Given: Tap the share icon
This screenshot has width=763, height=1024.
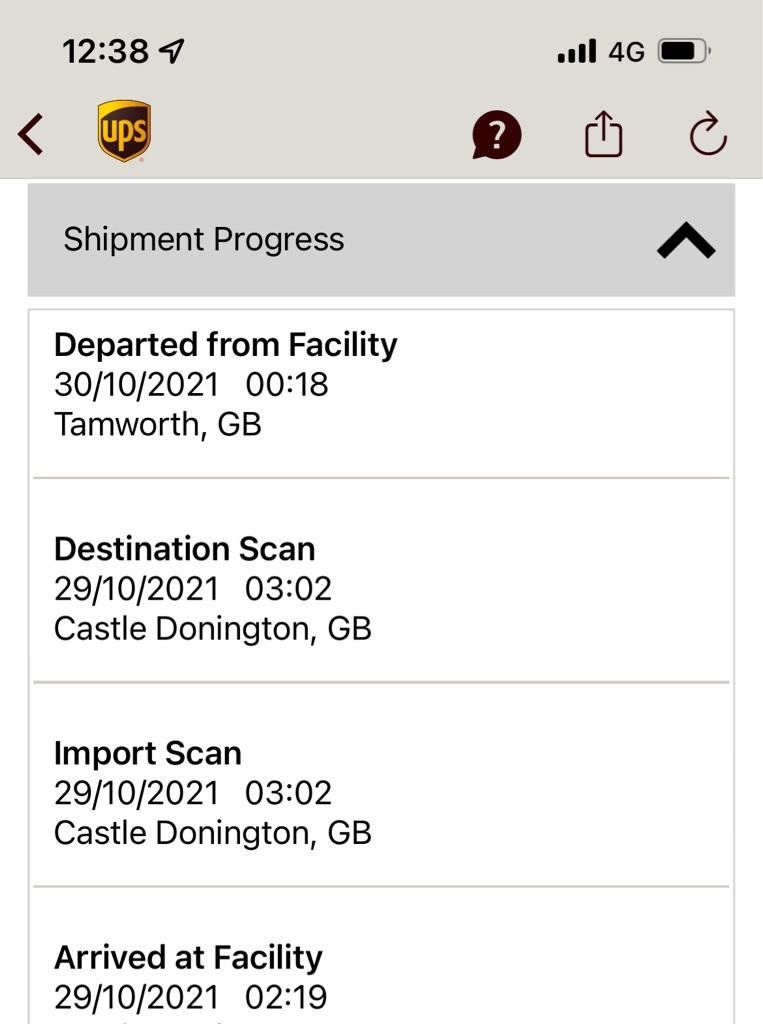Looking at the screenshot, I should [x=603, y=134].
